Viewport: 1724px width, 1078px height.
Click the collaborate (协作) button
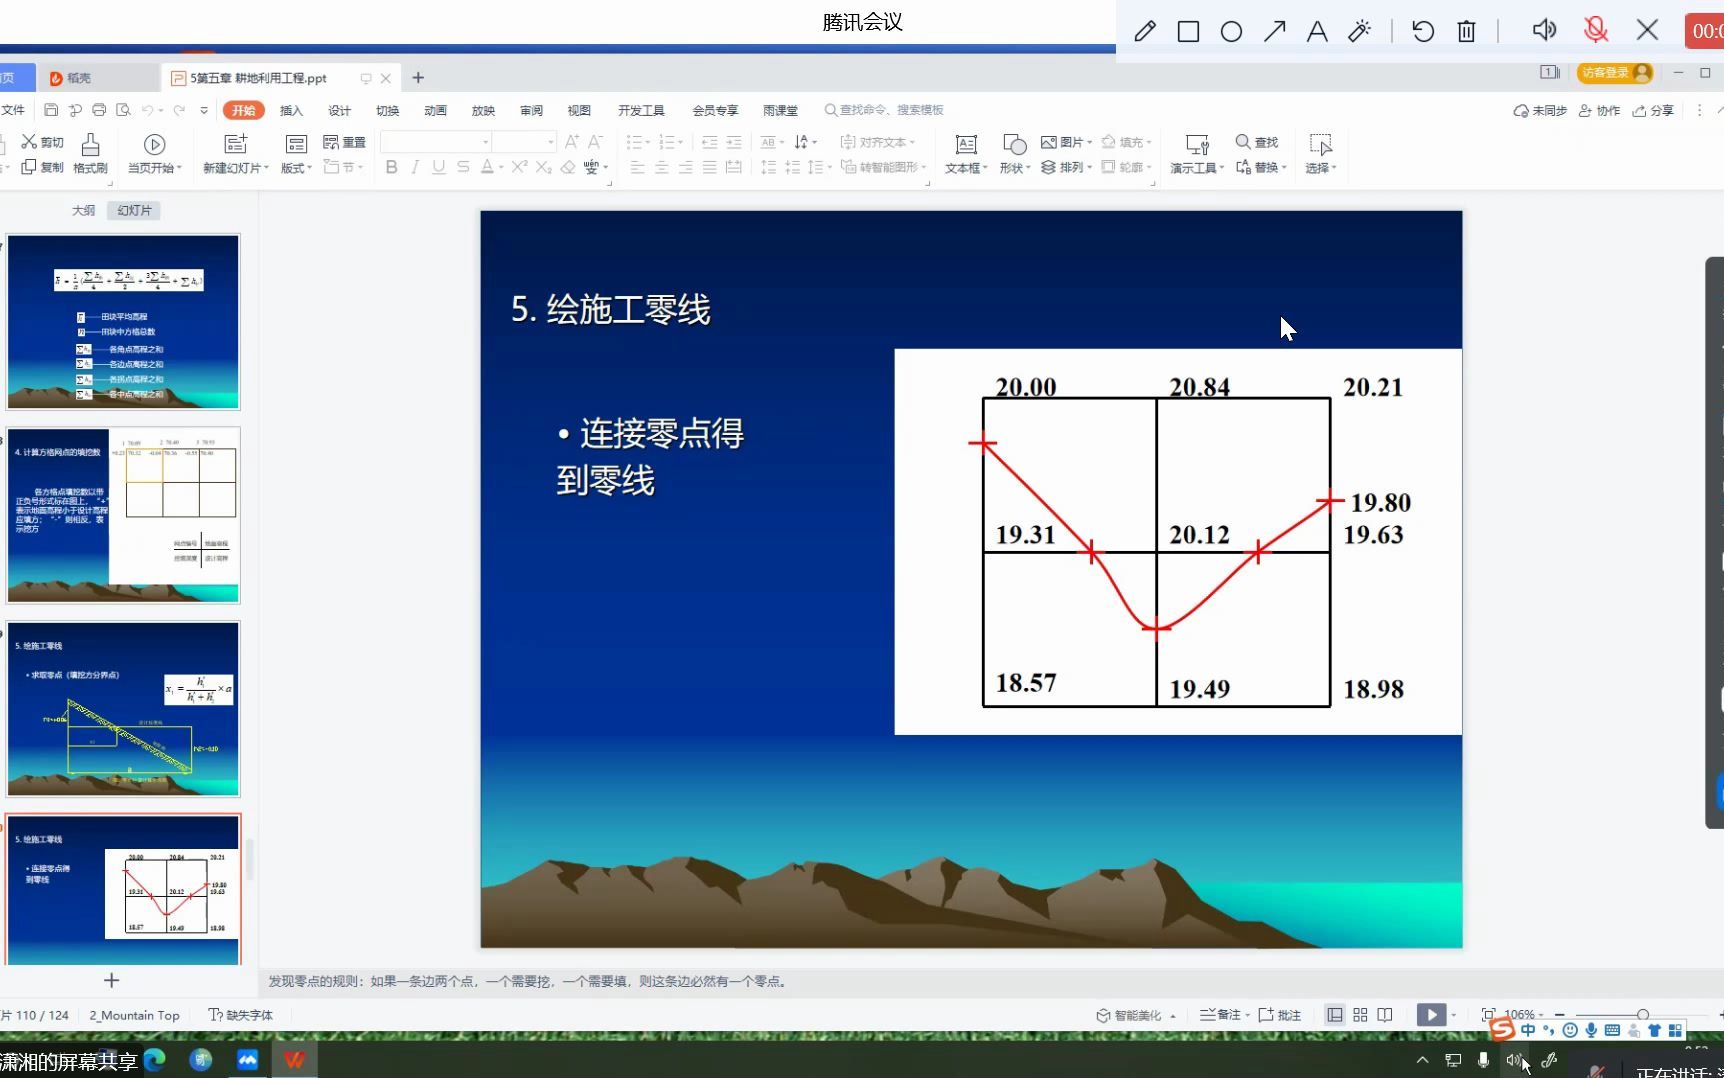pyautogui.click(x=1599, y=110)
